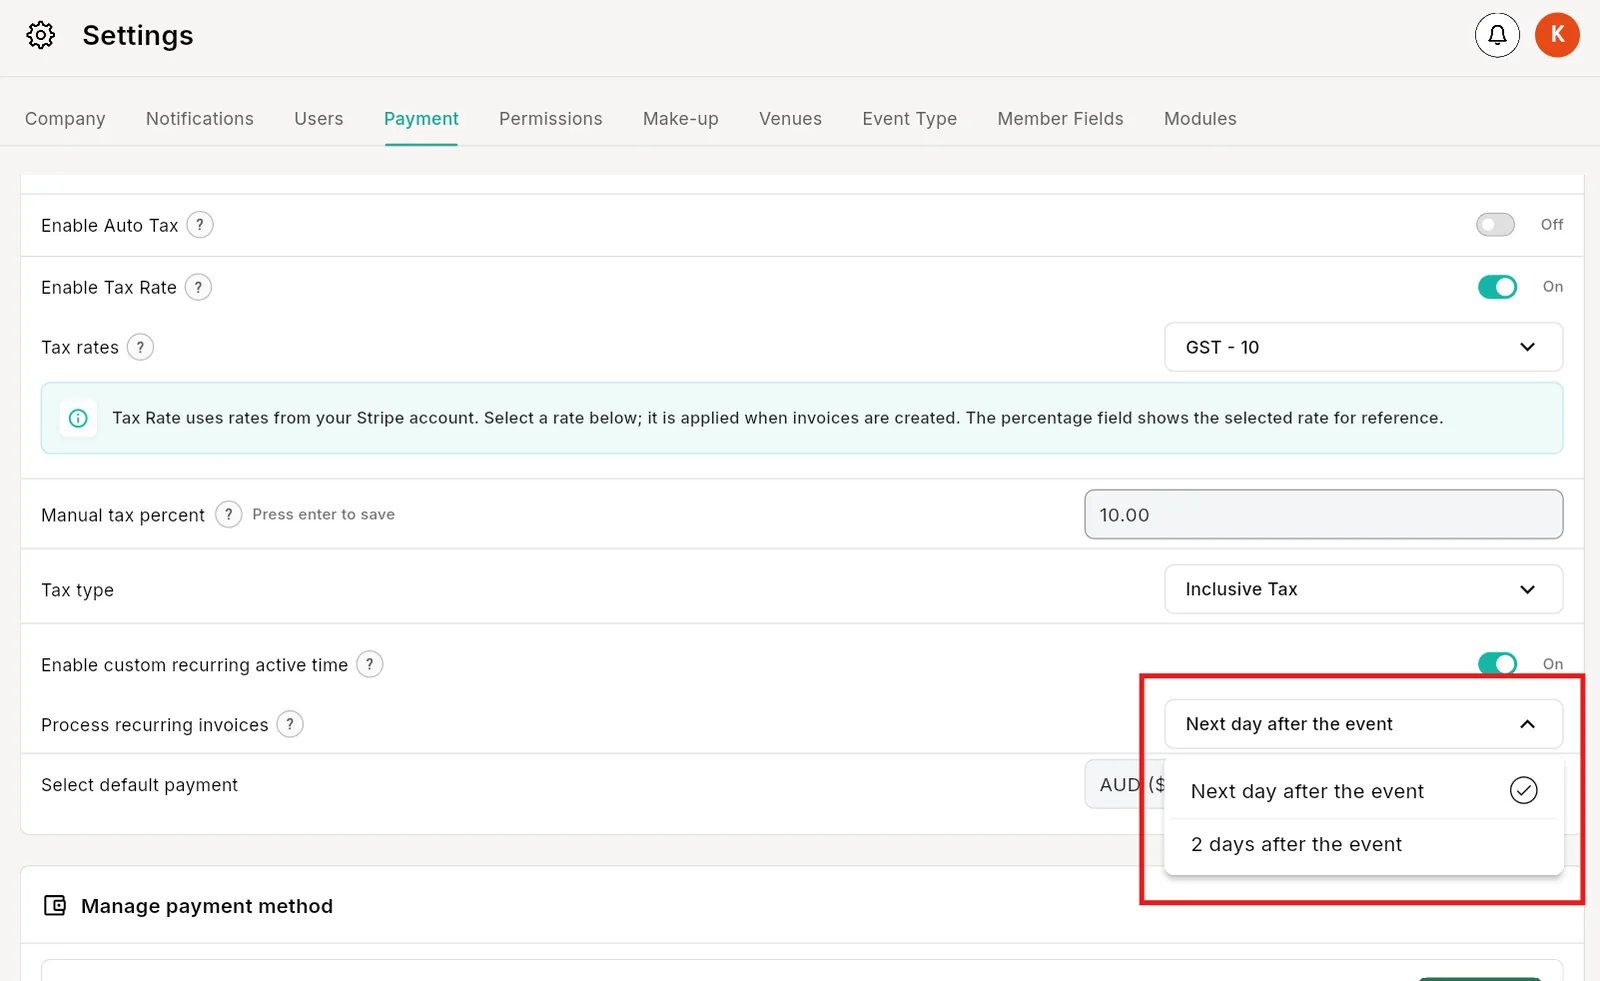The width and height of the screenshot is (1600, 981).
Task: Click the Tax type label
Action: pos(78,590)
